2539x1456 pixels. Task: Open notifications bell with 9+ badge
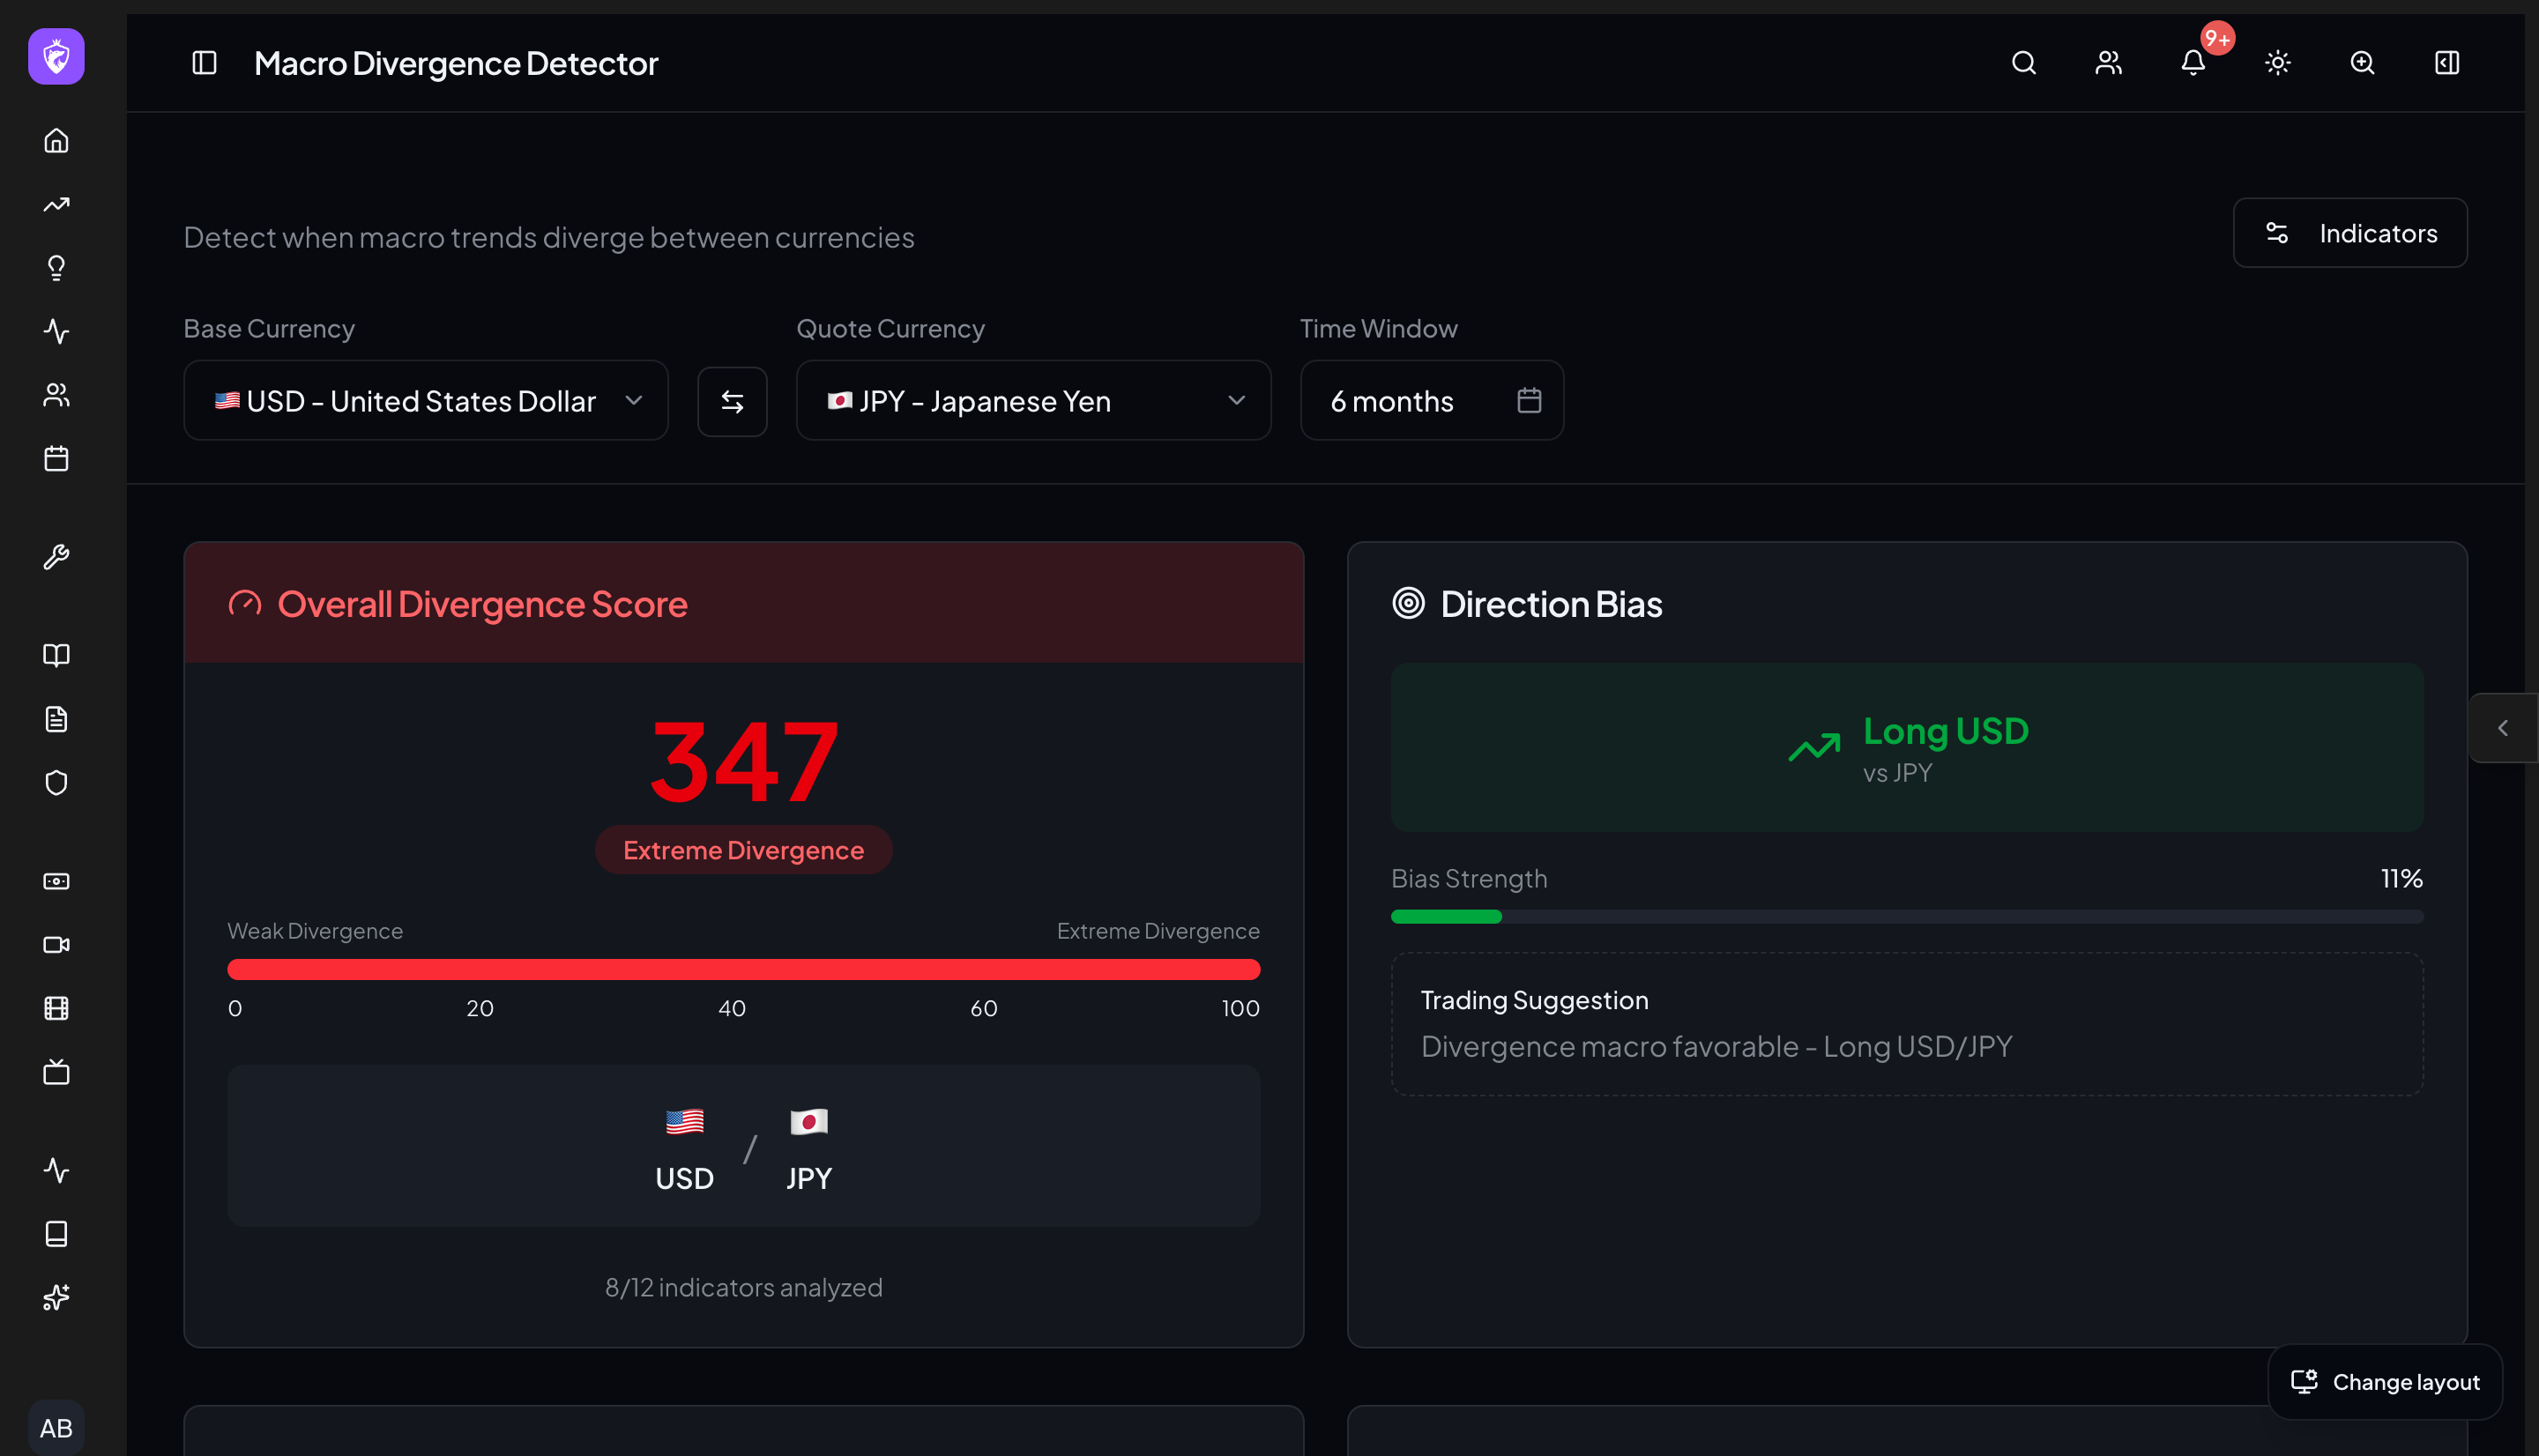pyautogui.click(x=2193, y=63)
